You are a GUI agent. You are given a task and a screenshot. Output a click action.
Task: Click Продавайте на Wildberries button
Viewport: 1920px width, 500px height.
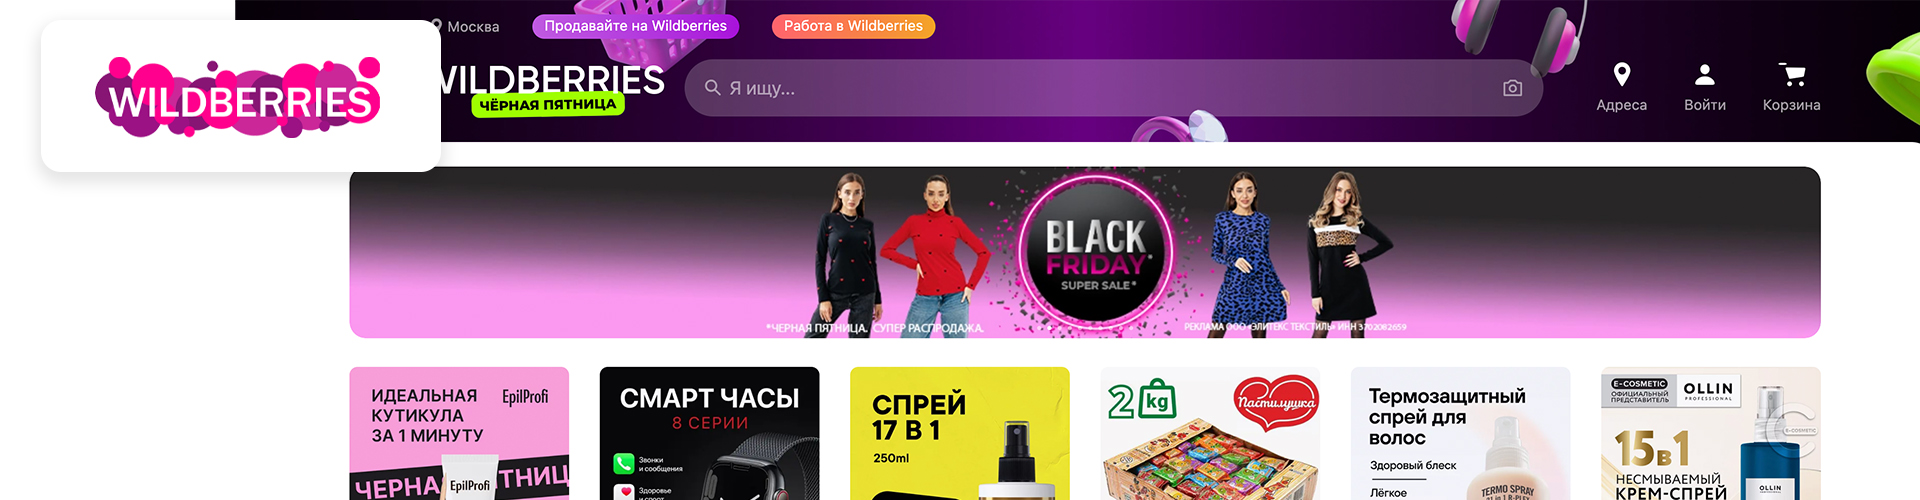click(x=635, y=26)
